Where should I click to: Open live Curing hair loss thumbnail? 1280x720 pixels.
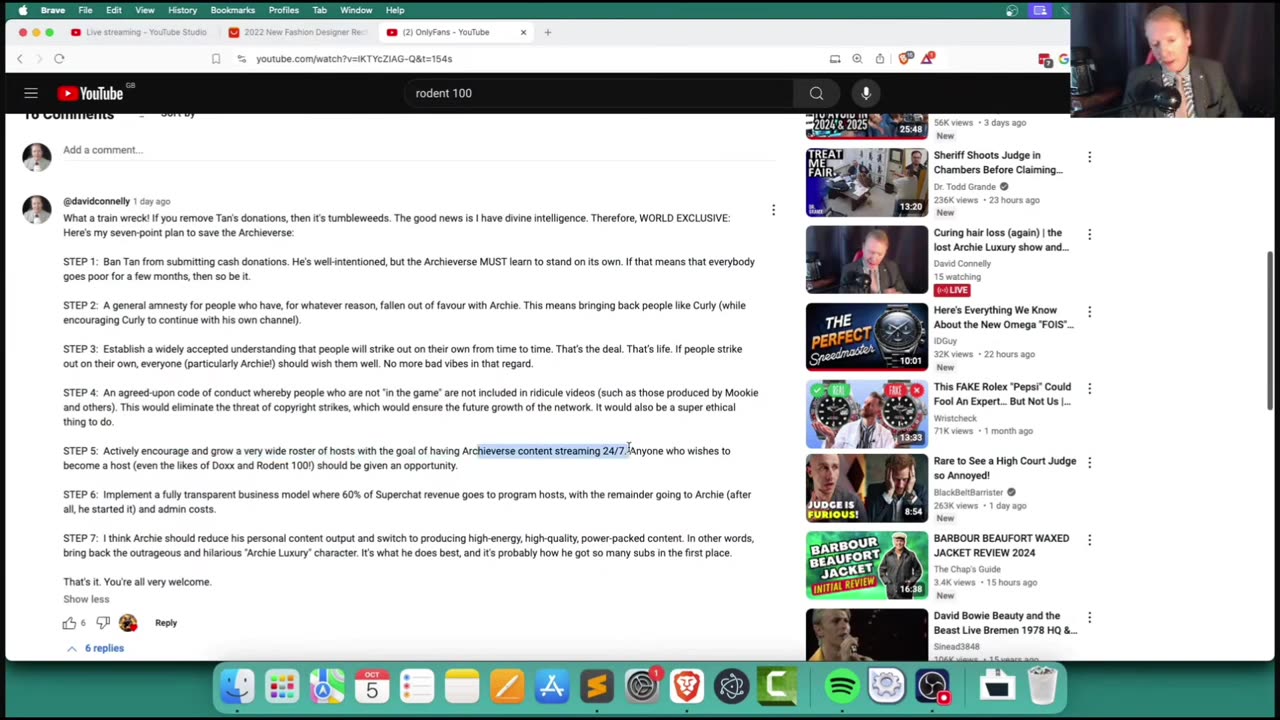(867, 259)
